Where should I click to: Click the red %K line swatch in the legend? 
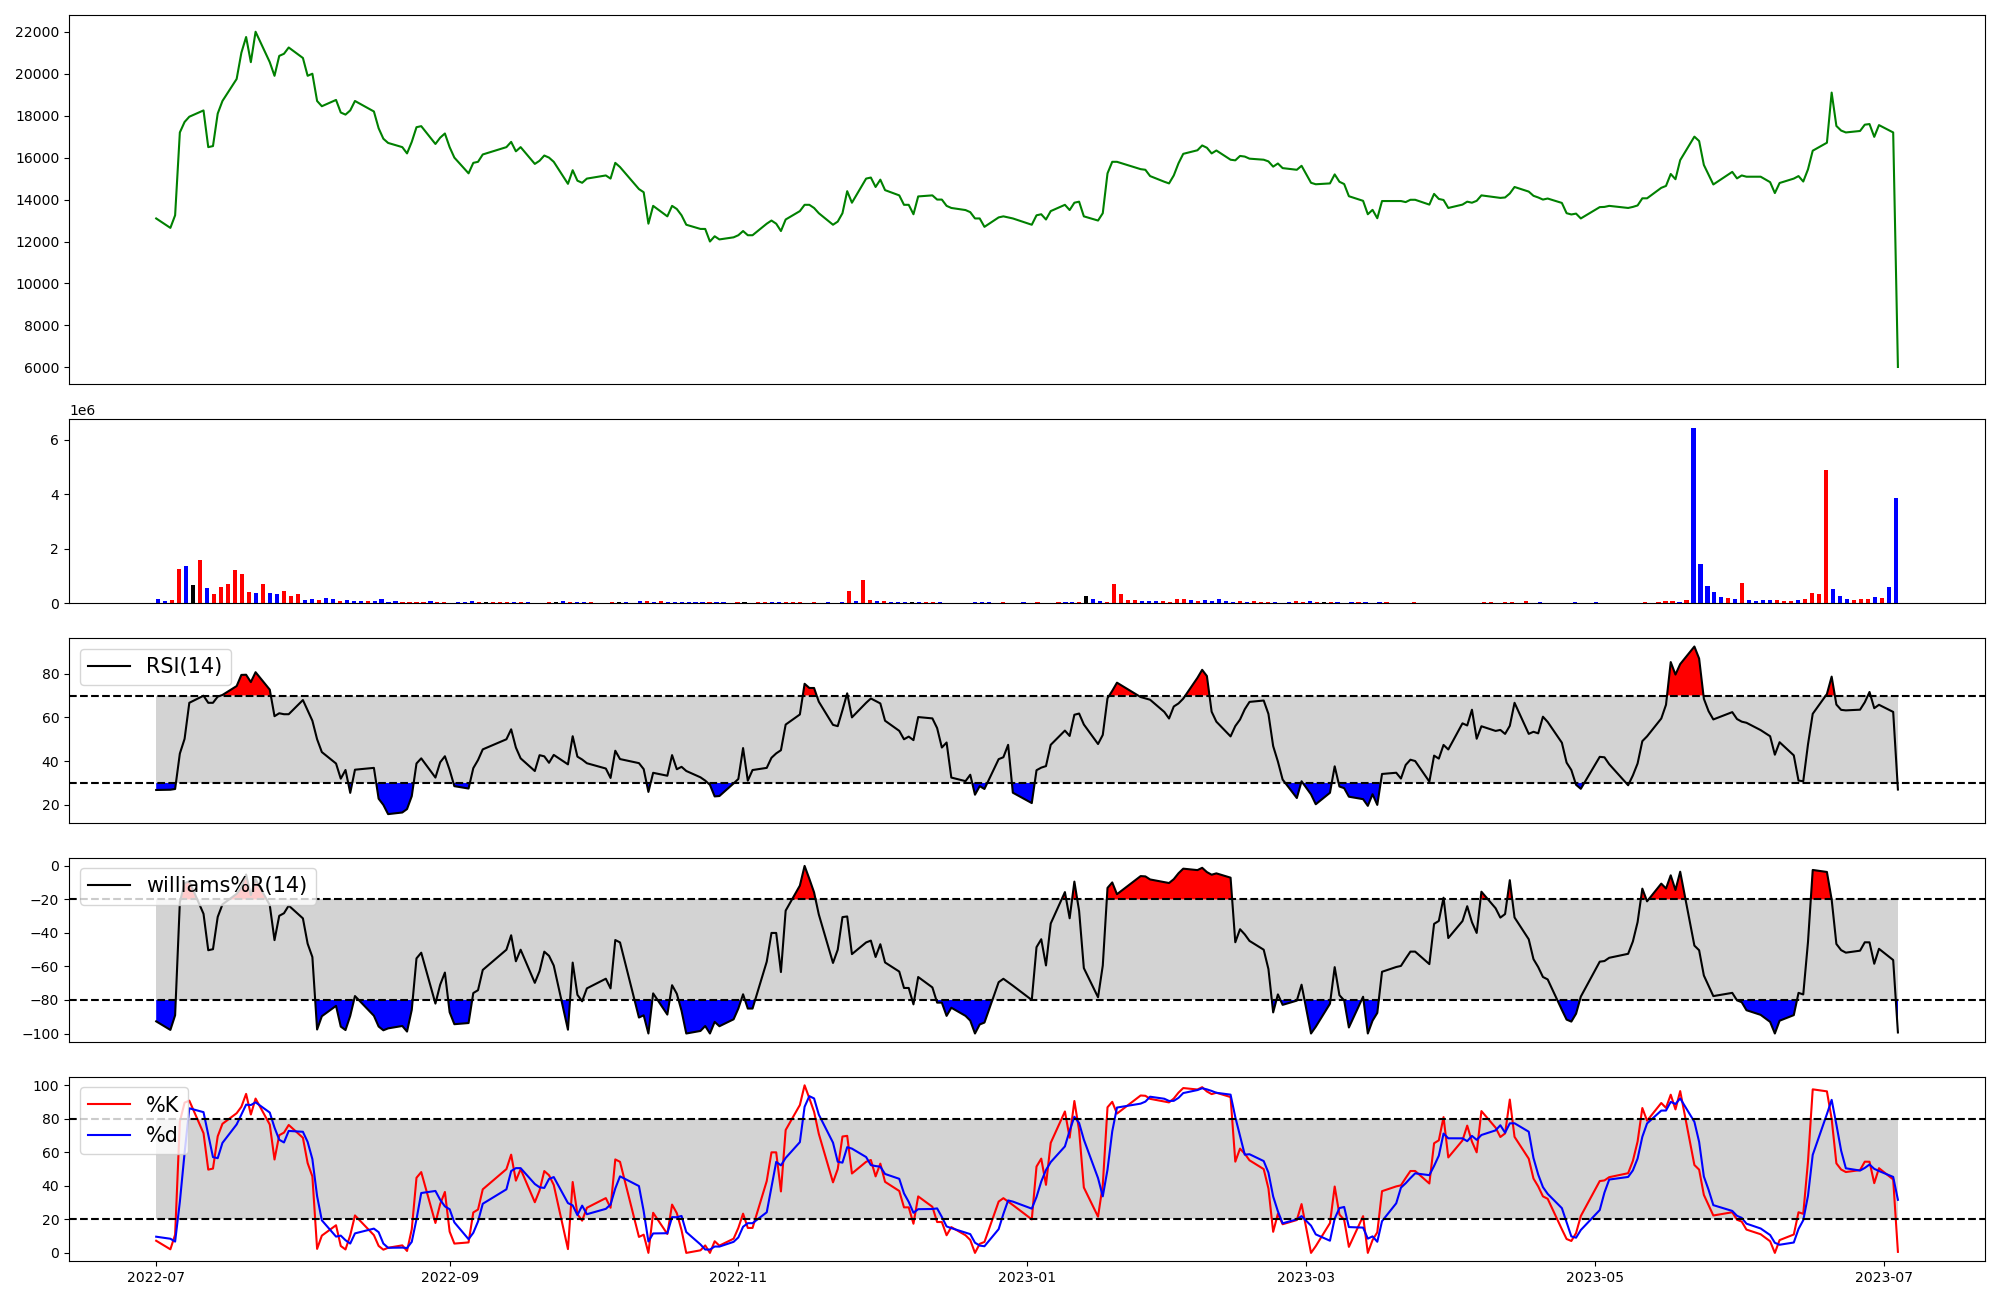click(109, 1105)
